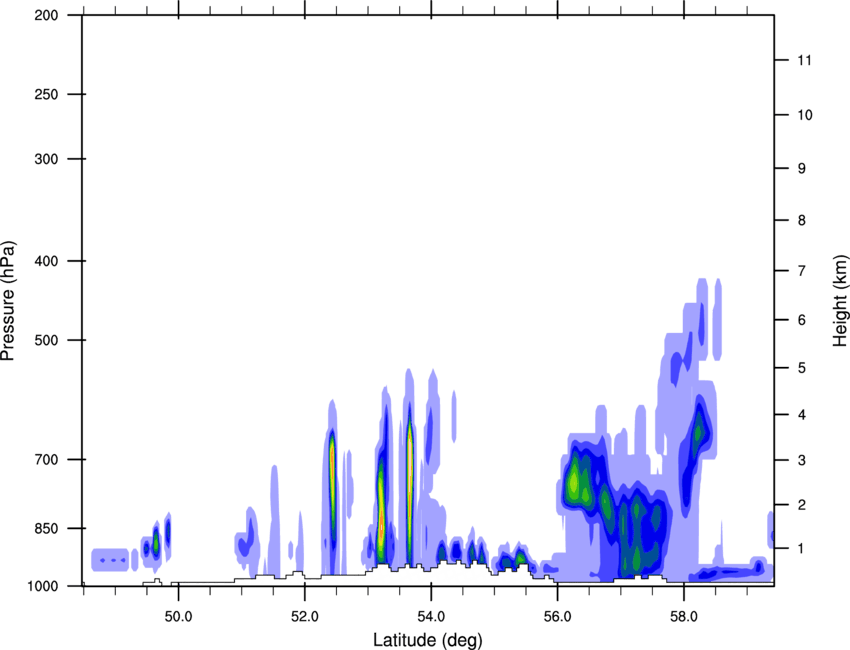Click the 56.0 latitude tick label
The height and width of the screenshot is (650, 850).
tap(558, 617)
